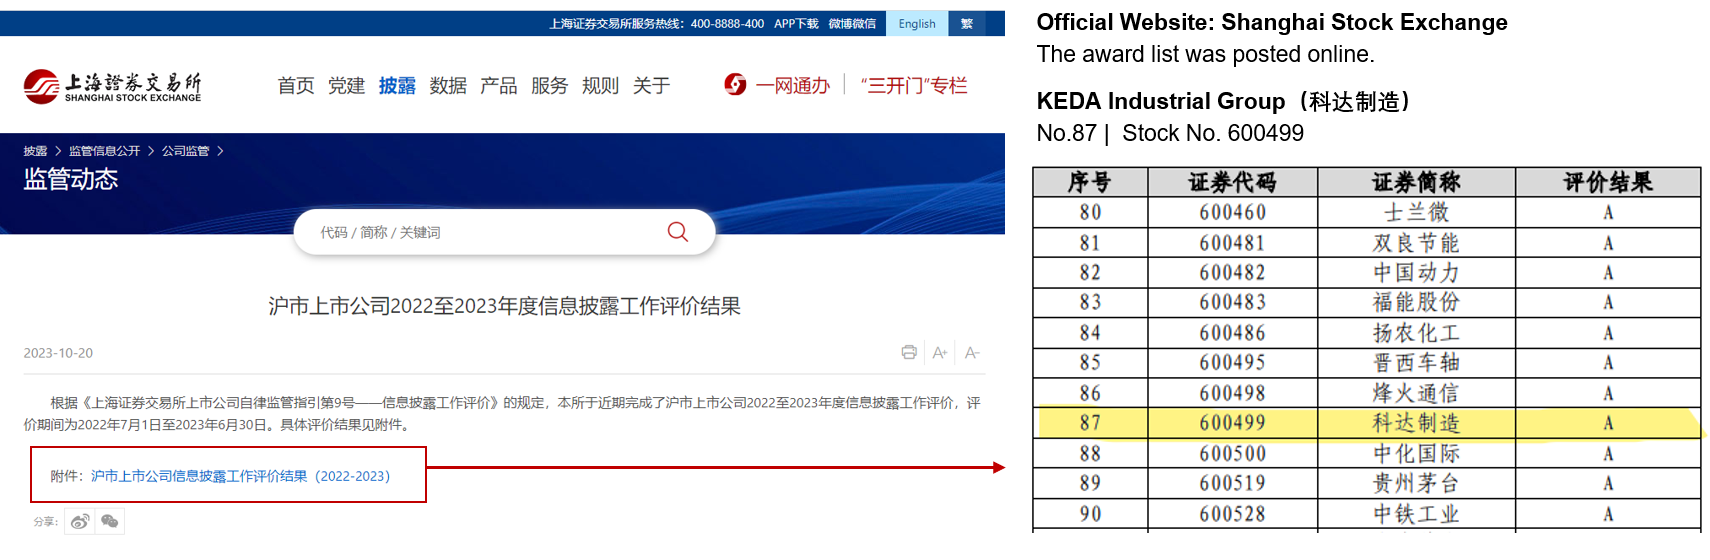Click the Shanghai Stock Exchange logo
The width and height of the screenshot is (1710, 560).
click(x=112, y=86)
